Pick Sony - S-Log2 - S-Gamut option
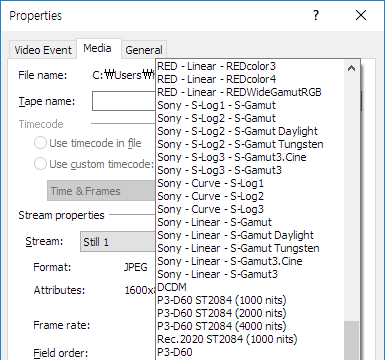The width and height of the screenshot is (385, 360). 250,118
